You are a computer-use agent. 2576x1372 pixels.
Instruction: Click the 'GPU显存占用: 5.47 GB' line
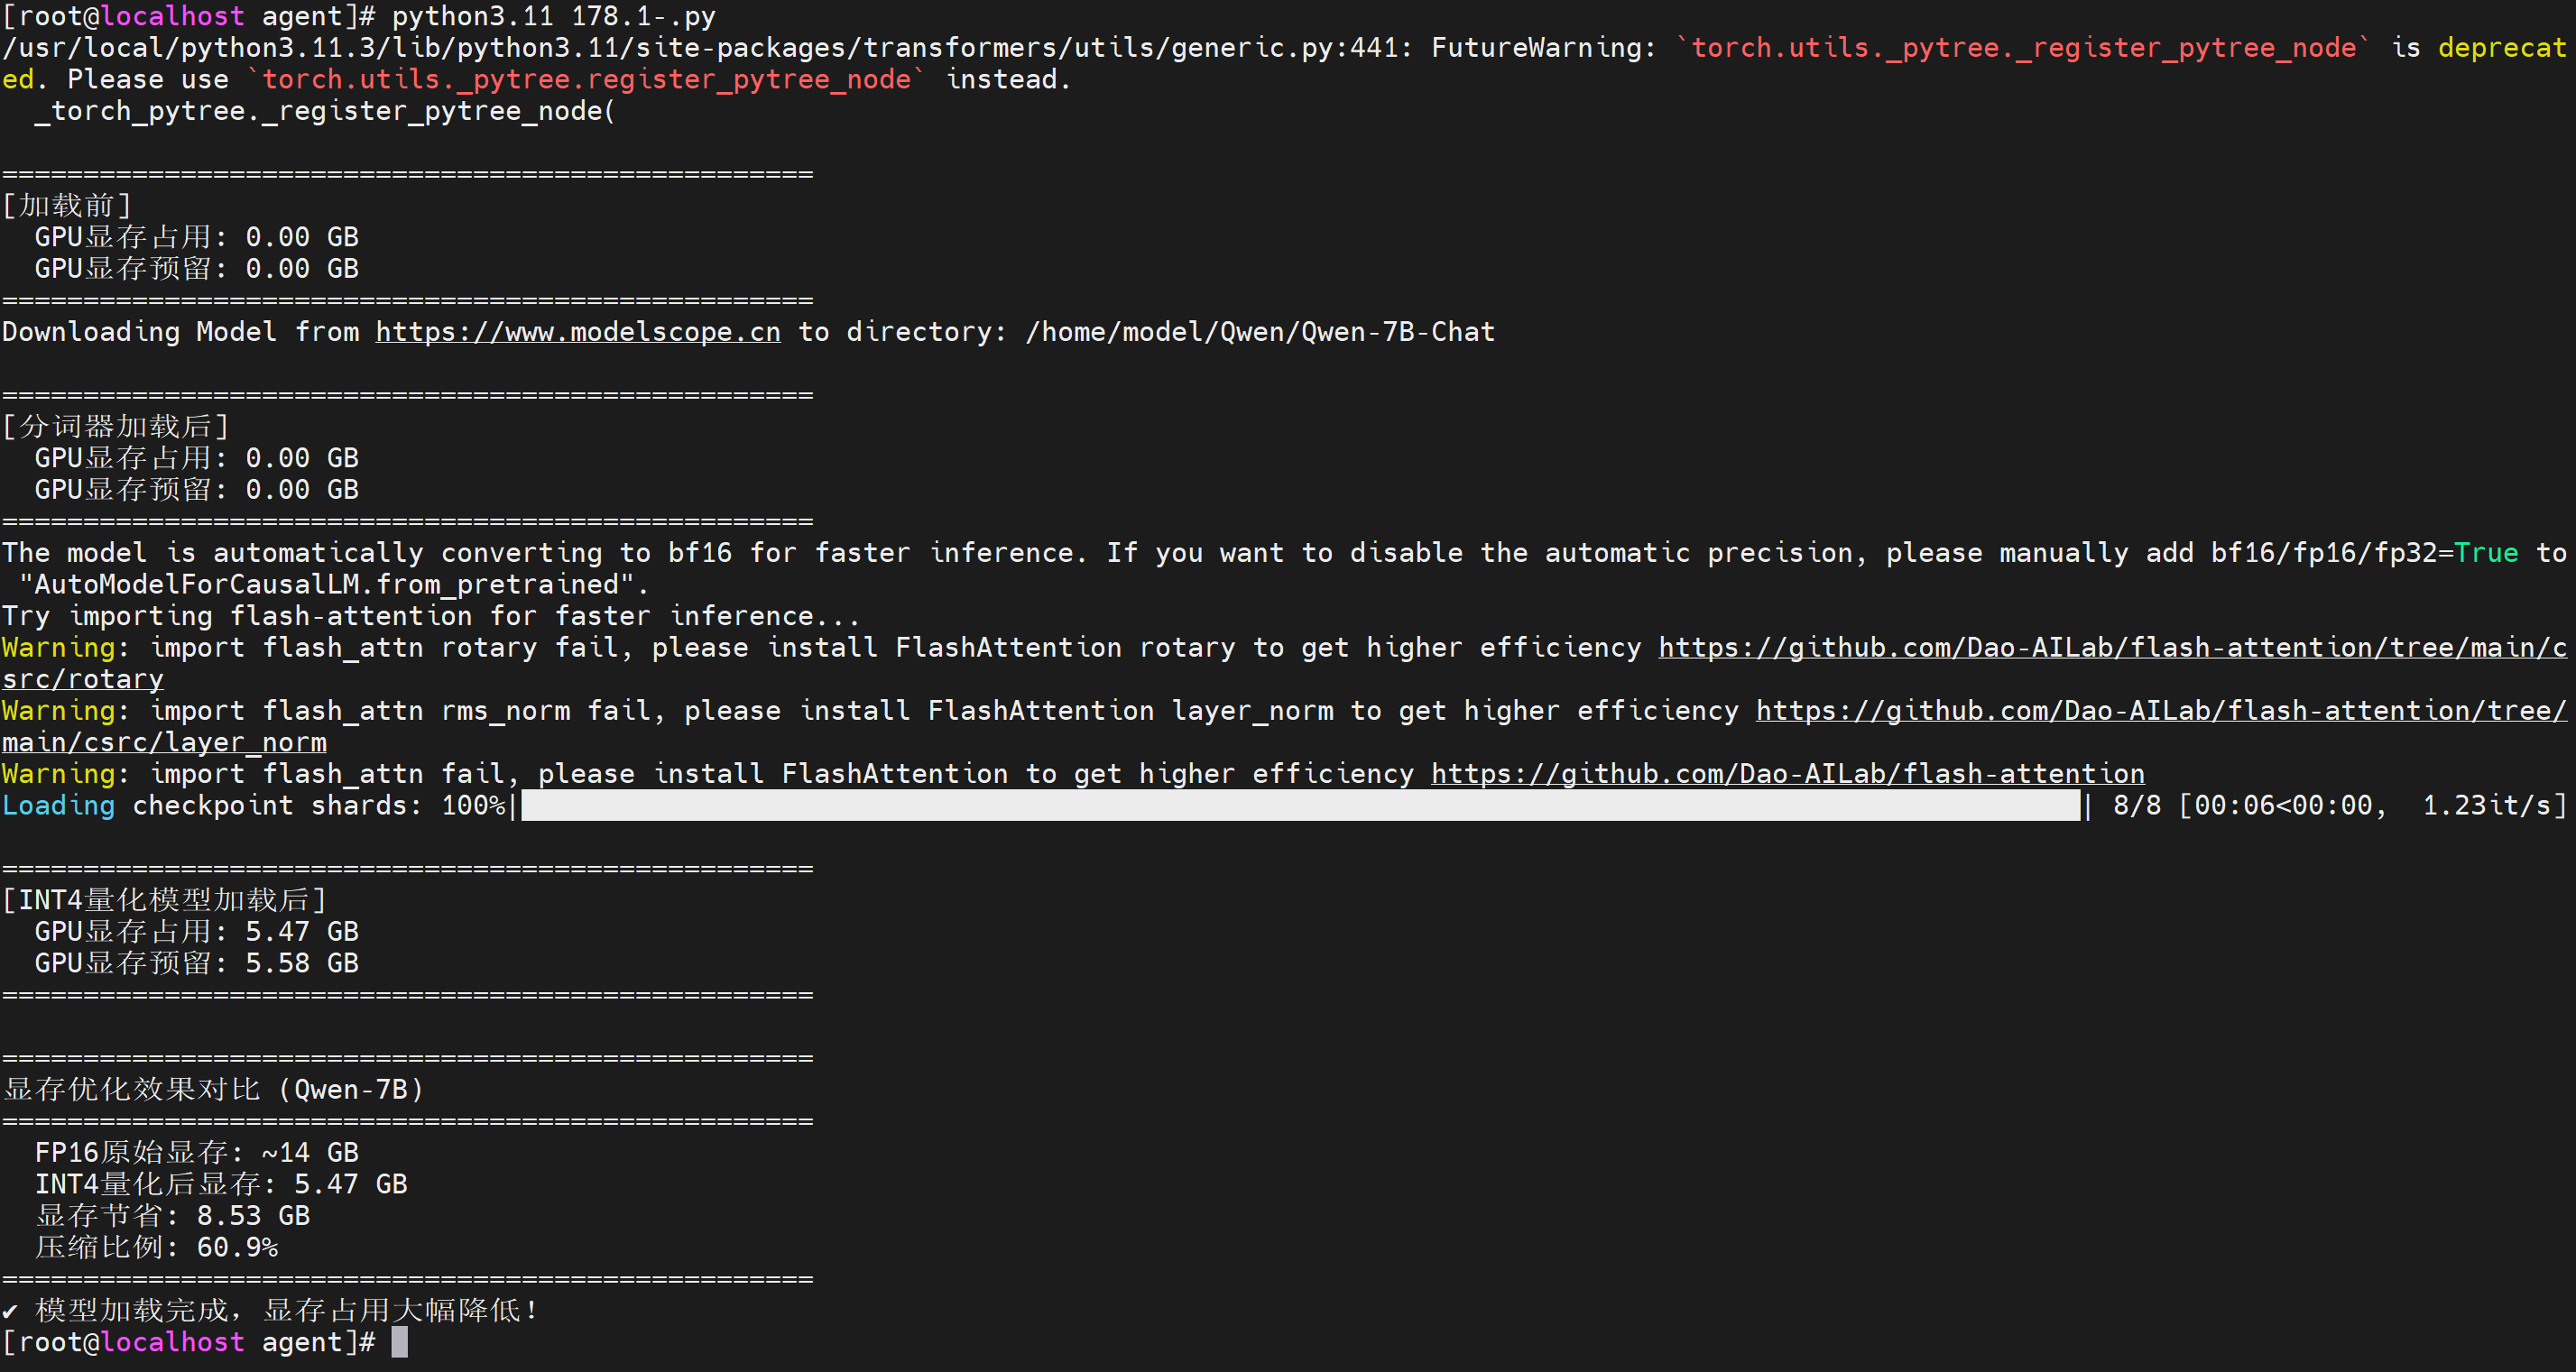(x=197, y=932)
